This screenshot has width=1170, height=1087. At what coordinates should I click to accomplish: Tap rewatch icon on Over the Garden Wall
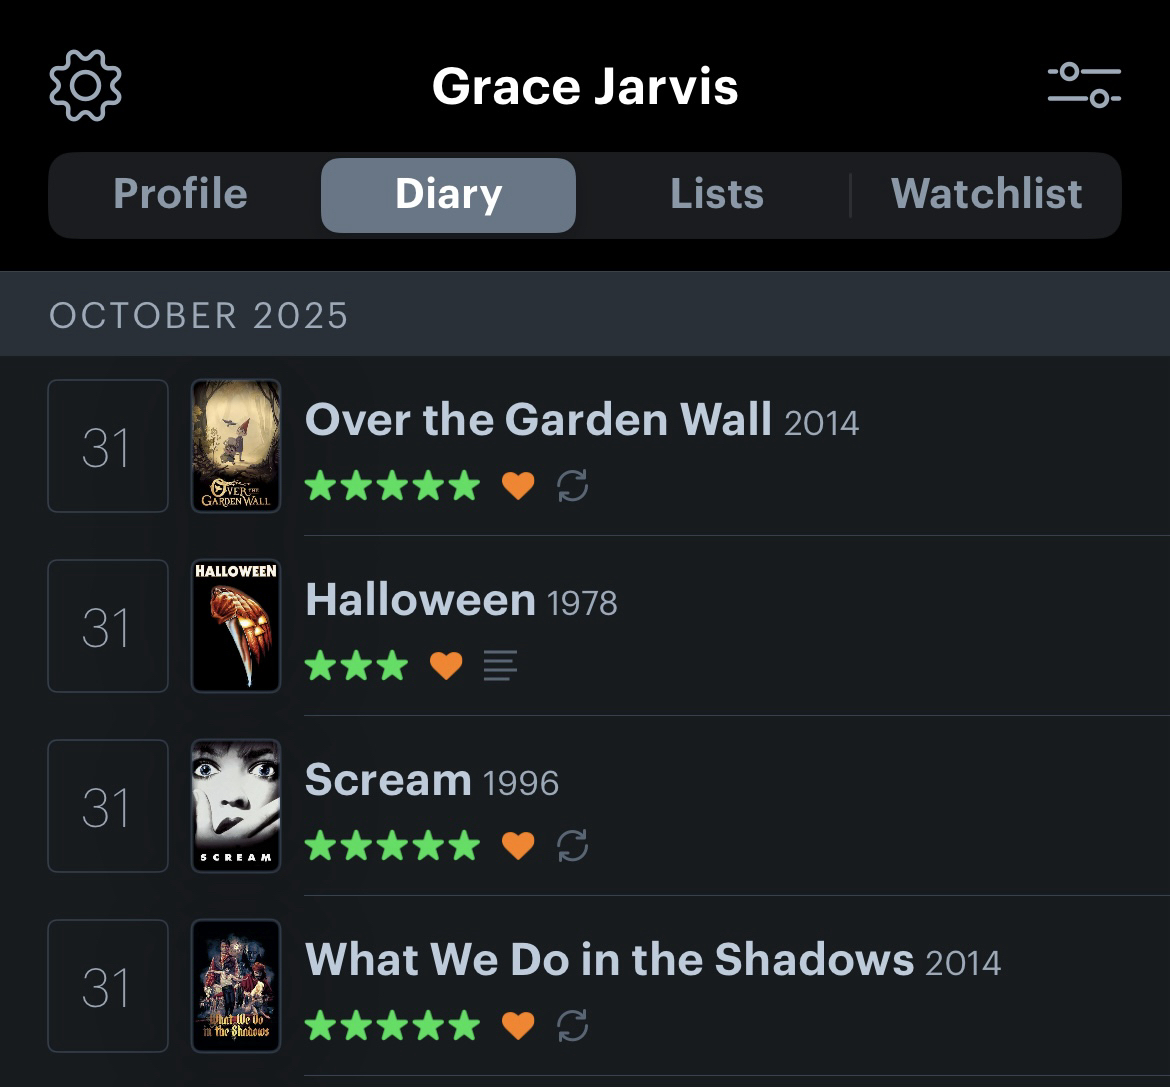tap(572, 486)
